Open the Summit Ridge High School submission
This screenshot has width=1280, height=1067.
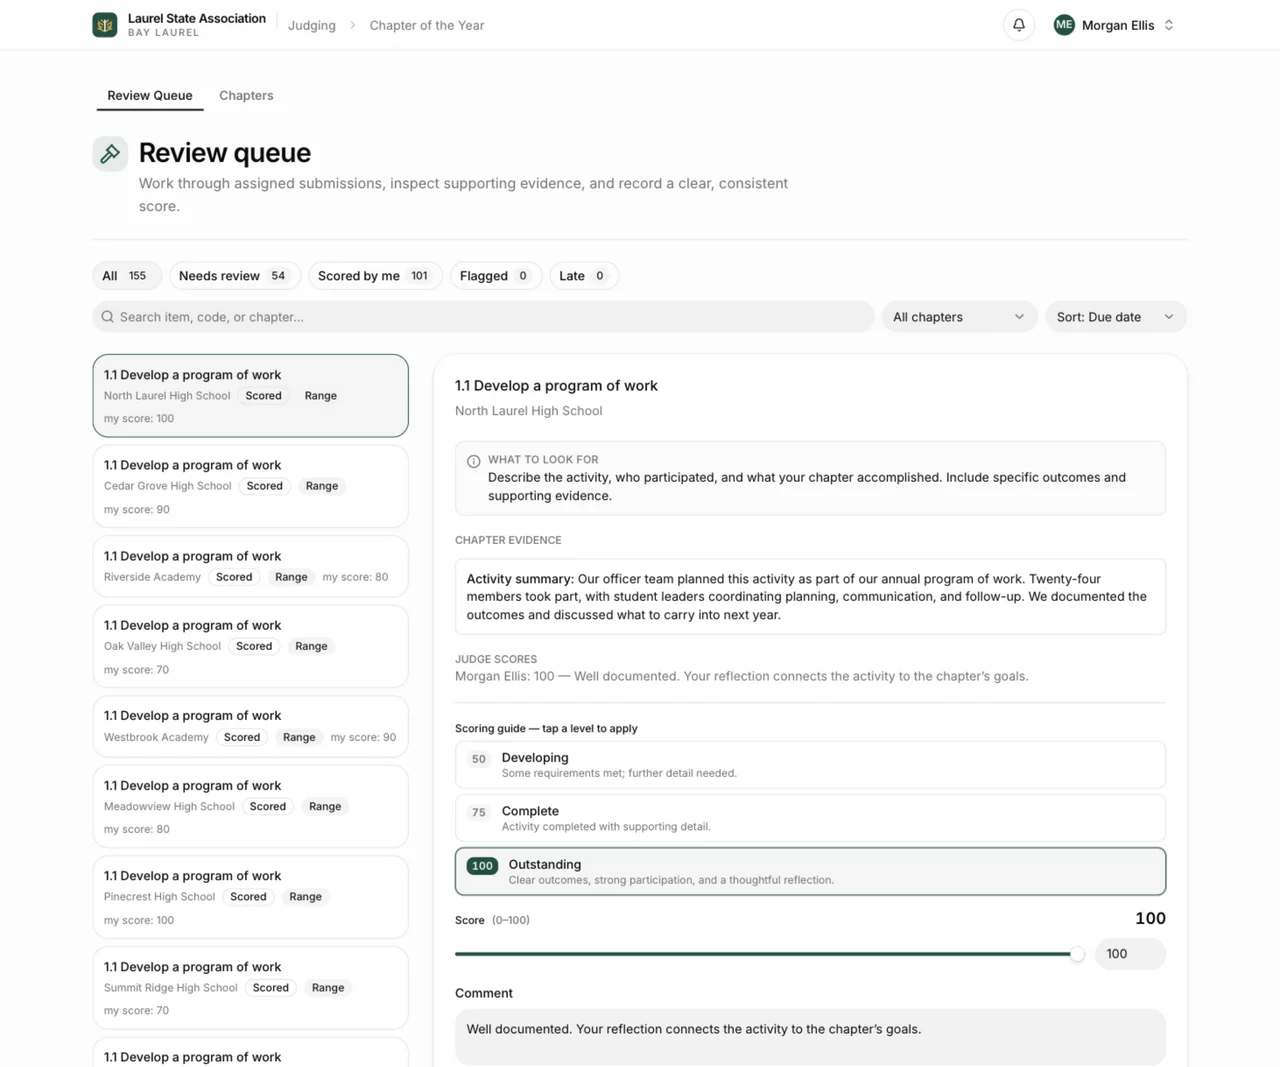click(x=251, y=987)
